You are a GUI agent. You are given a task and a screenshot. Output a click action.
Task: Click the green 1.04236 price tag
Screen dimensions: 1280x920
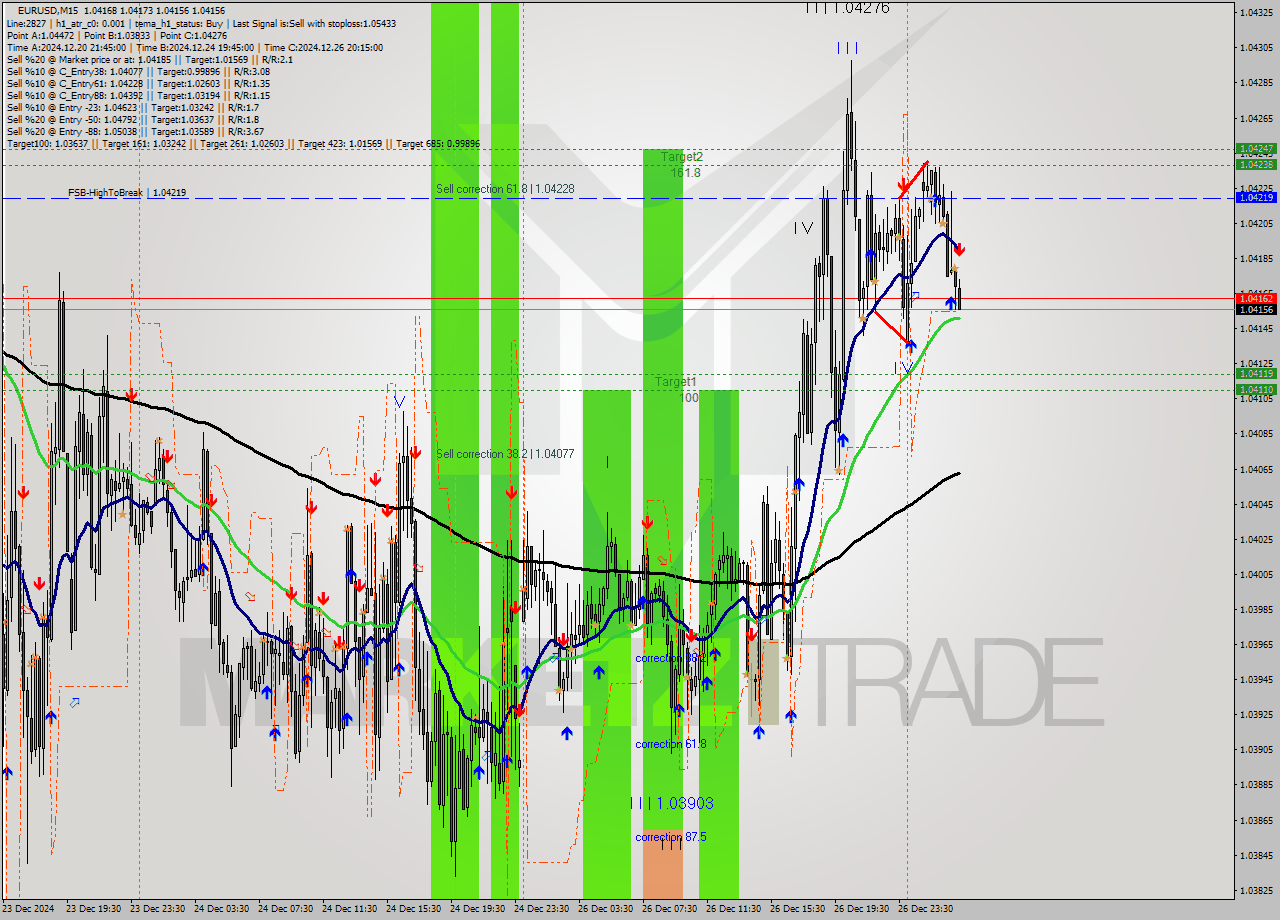click(x=1256, y=164)
